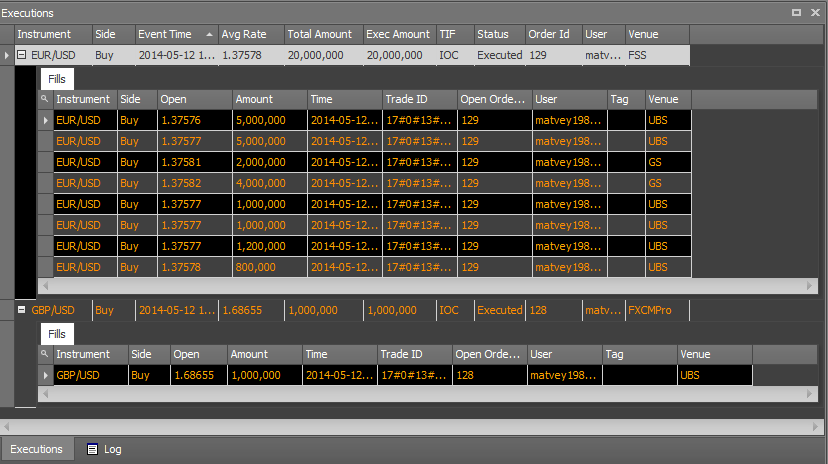828x464 pixels.
Task: Click the 20,000,000 total amount cell
Action: pyautogui.click(x=324, y=55)
